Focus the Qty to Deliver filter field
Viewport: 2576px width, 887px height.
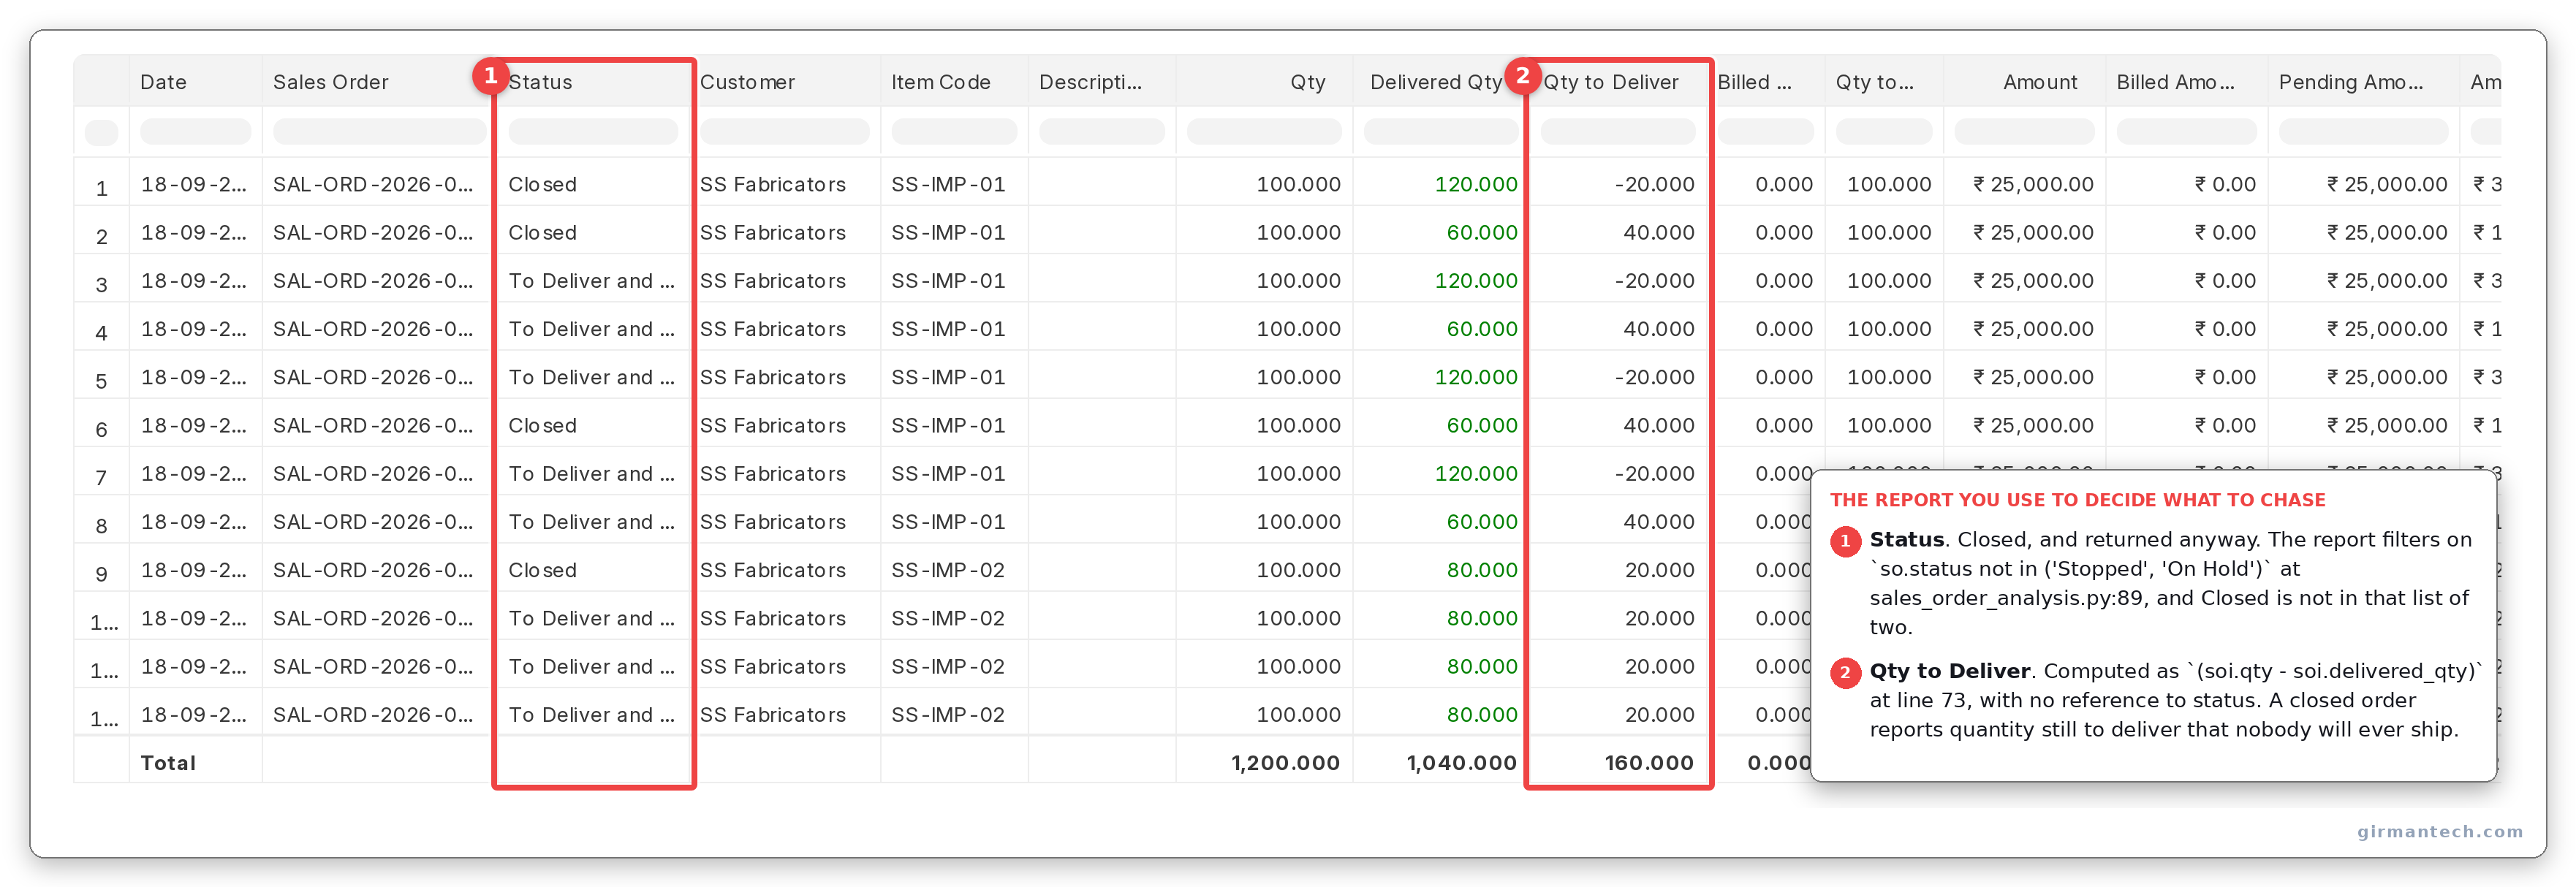click(x=1617, y=131)
